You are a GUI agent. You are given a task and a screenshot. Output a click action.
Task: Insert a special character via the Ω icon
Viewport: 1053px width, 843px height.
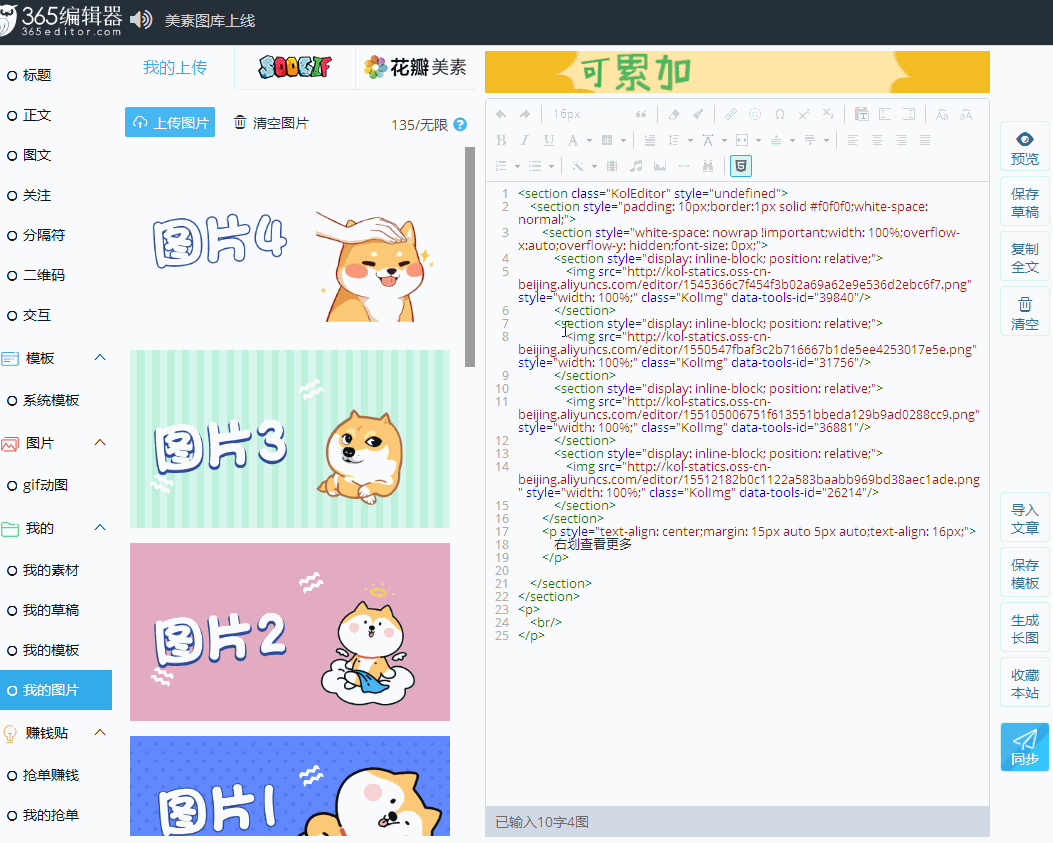780,114
